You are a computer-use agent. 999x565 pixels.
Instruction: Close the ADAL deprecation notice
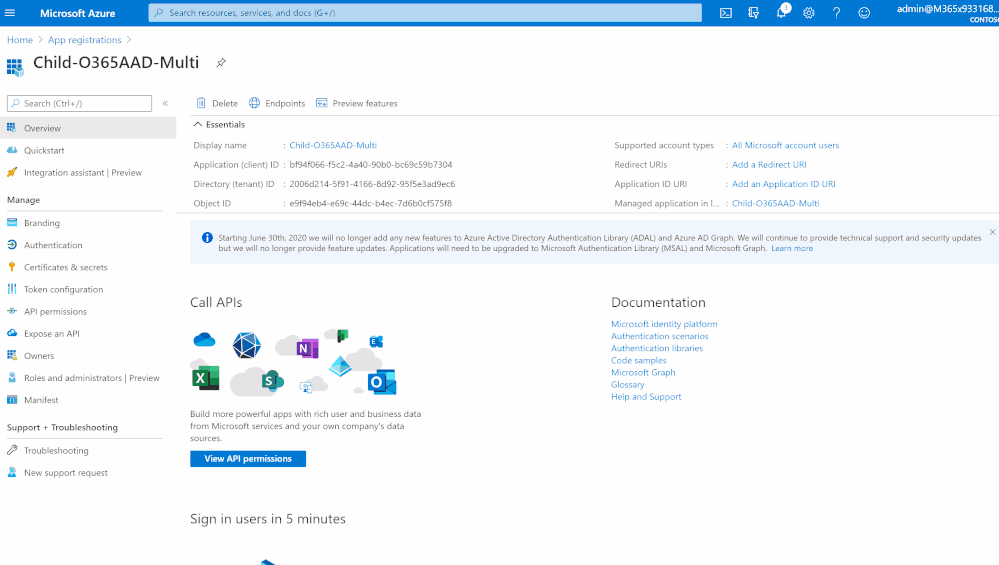pos(992,232)
